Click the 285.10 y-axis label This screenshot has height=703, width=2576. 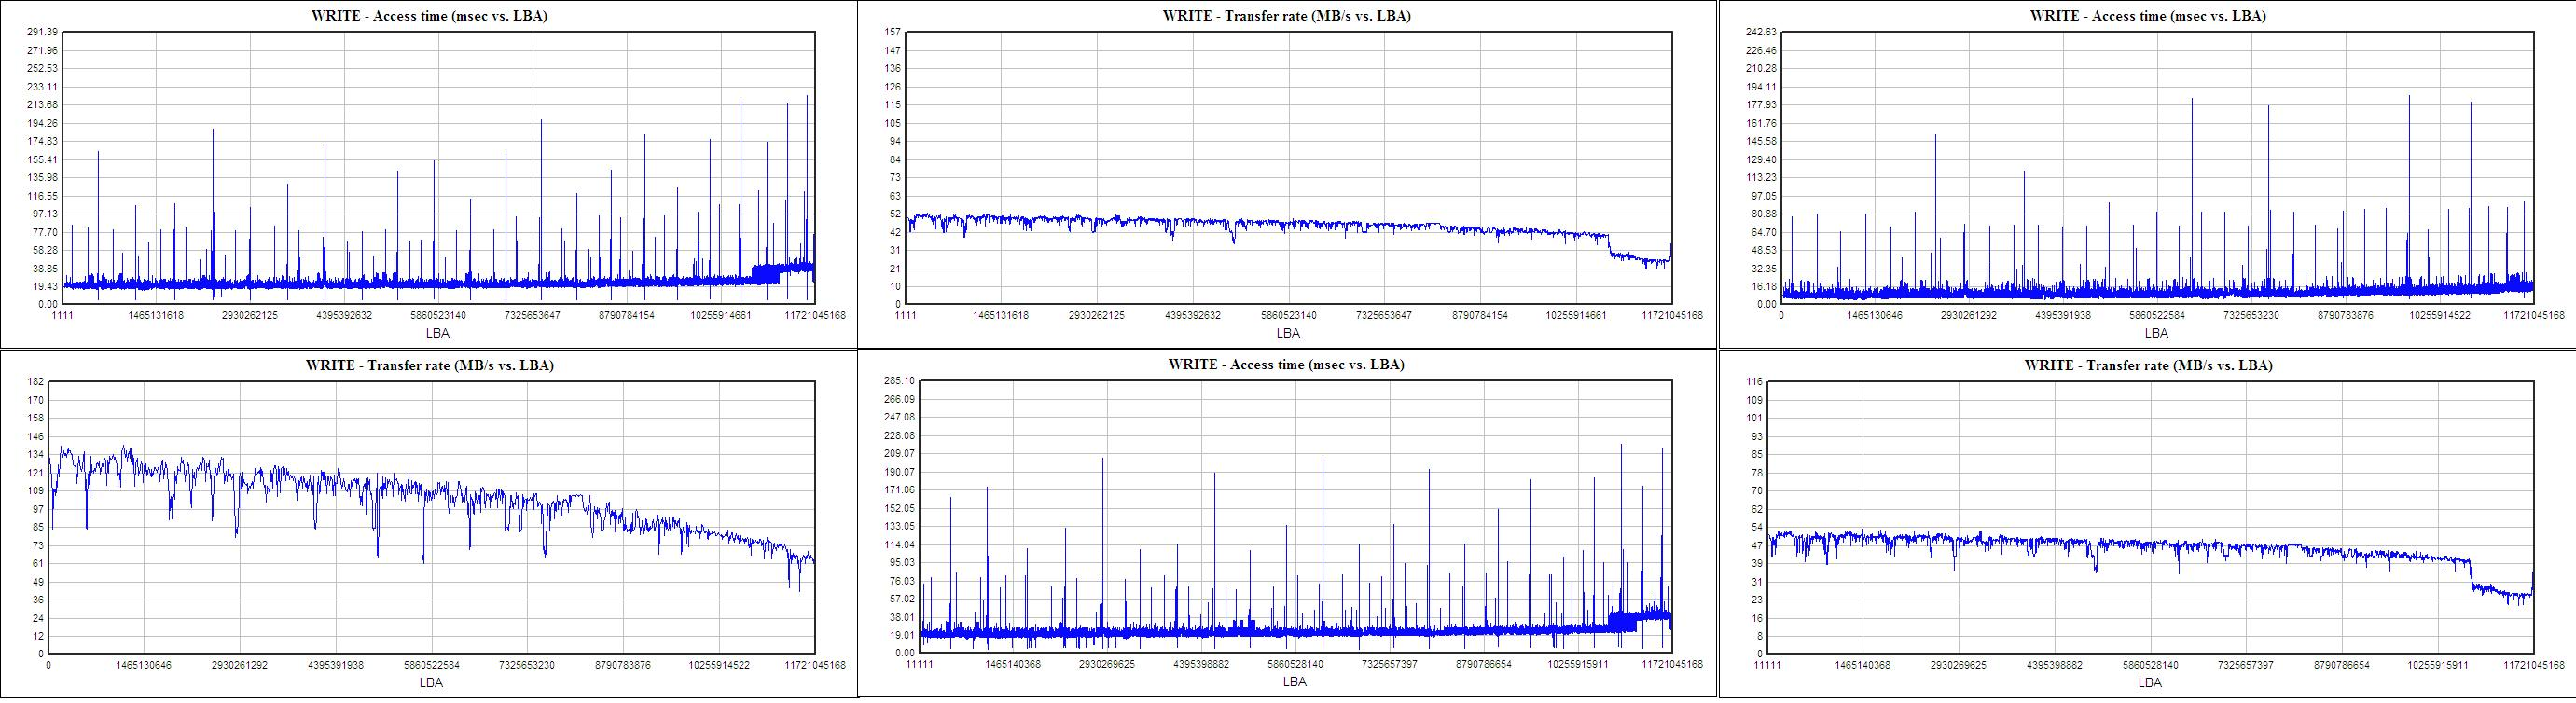click(900, 381)
